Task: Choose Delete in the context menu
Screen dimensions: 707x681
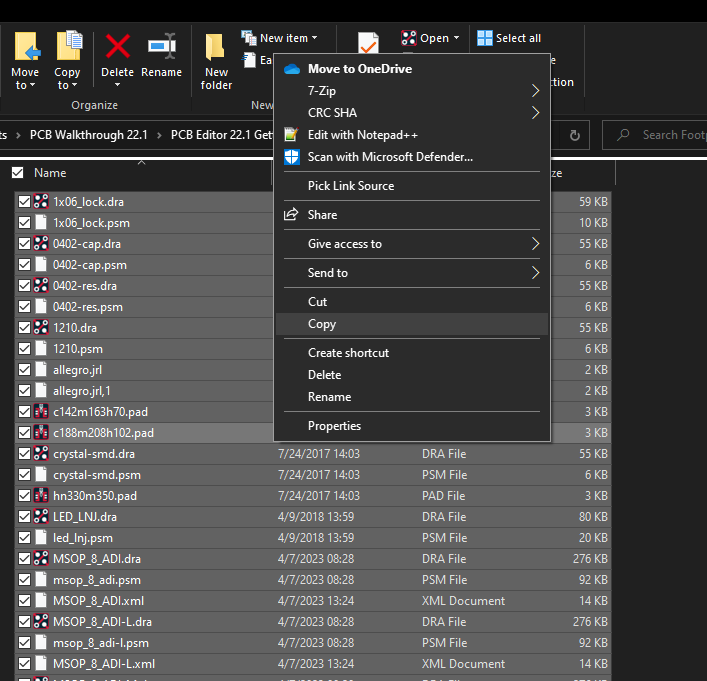Action: click(x=412, y=375)
